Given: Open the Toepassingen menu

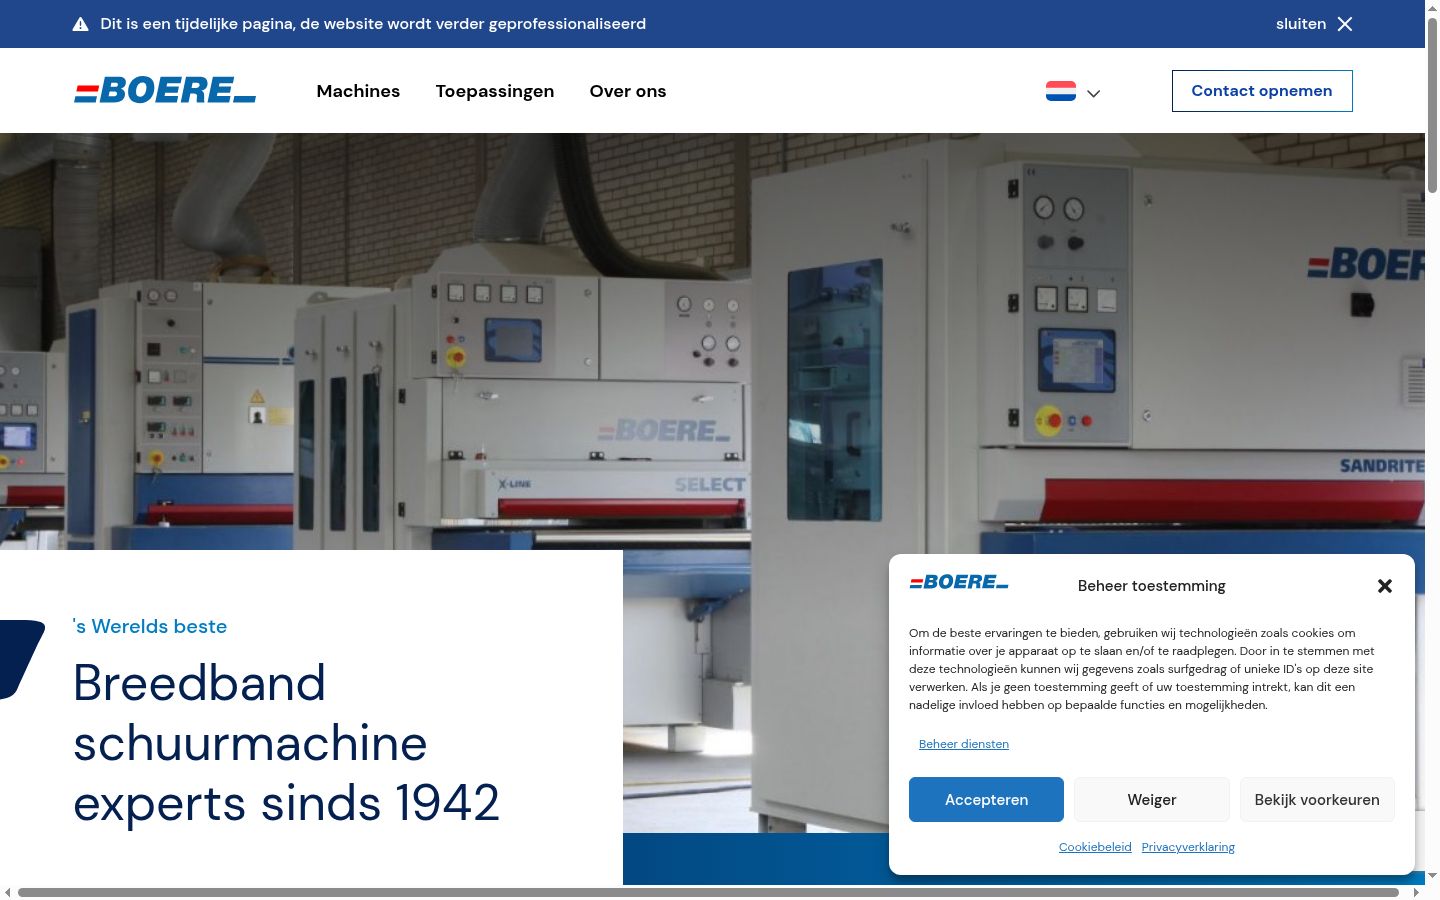Looking at the screenshot, I should point(495,91).
